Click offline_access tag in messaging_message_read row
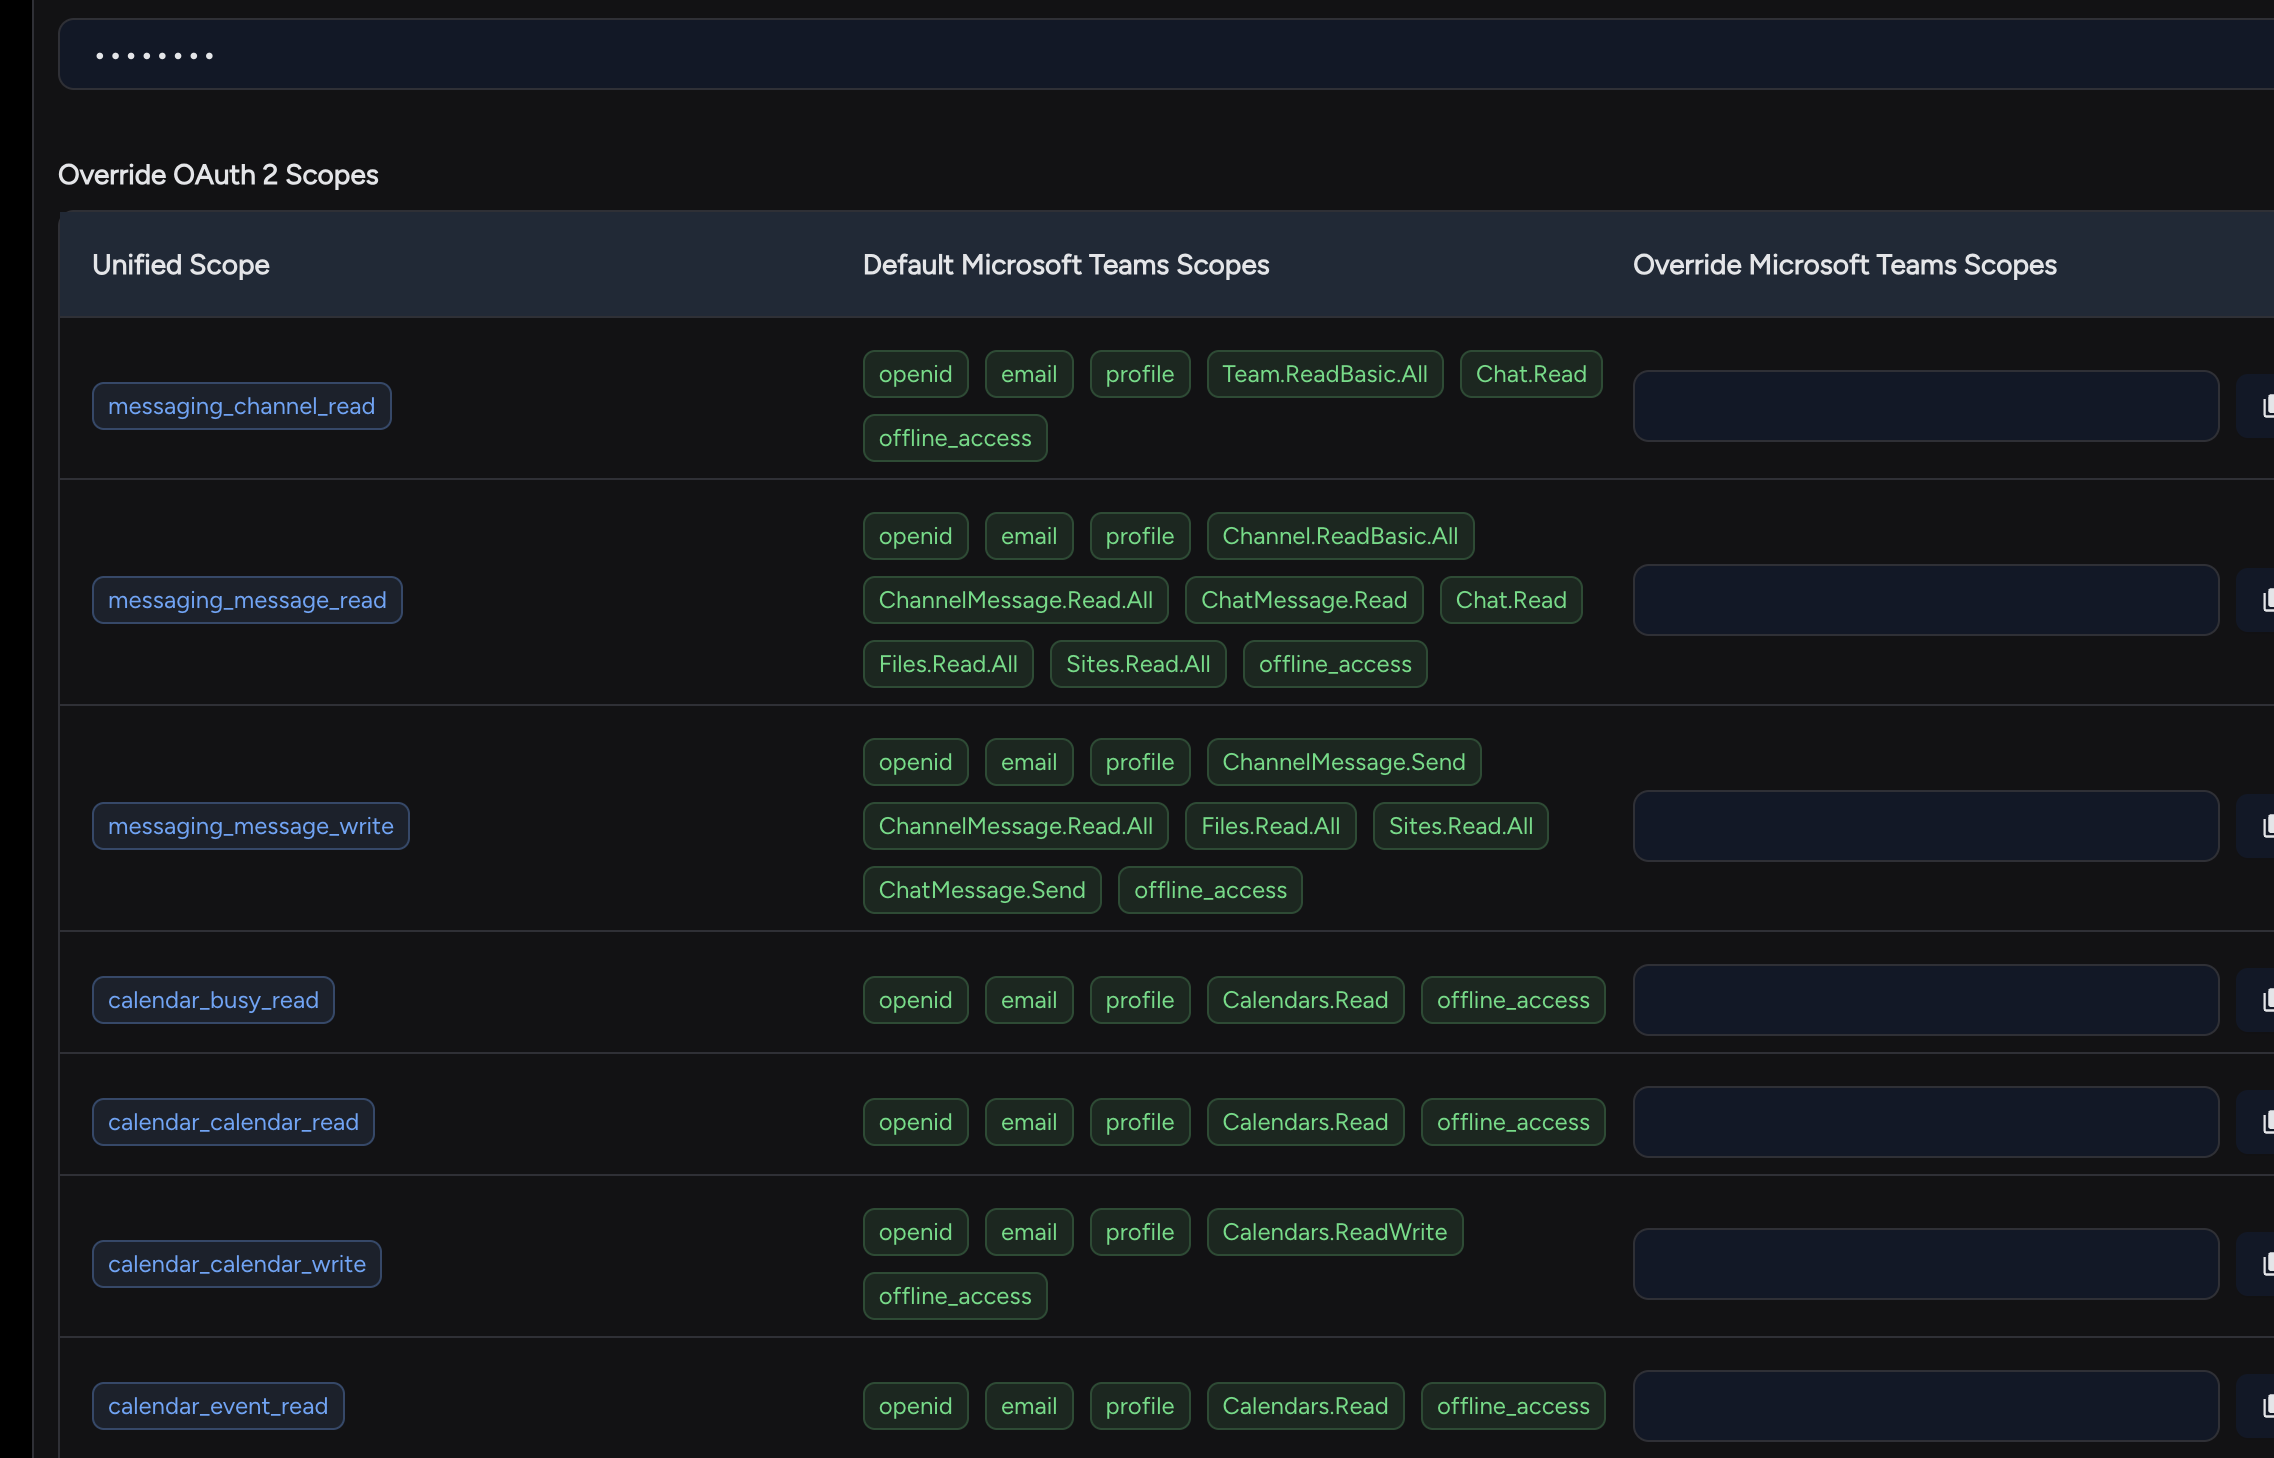Image resolution: width=2274 pixels, height=1458 pixels. pos(1335,664)
